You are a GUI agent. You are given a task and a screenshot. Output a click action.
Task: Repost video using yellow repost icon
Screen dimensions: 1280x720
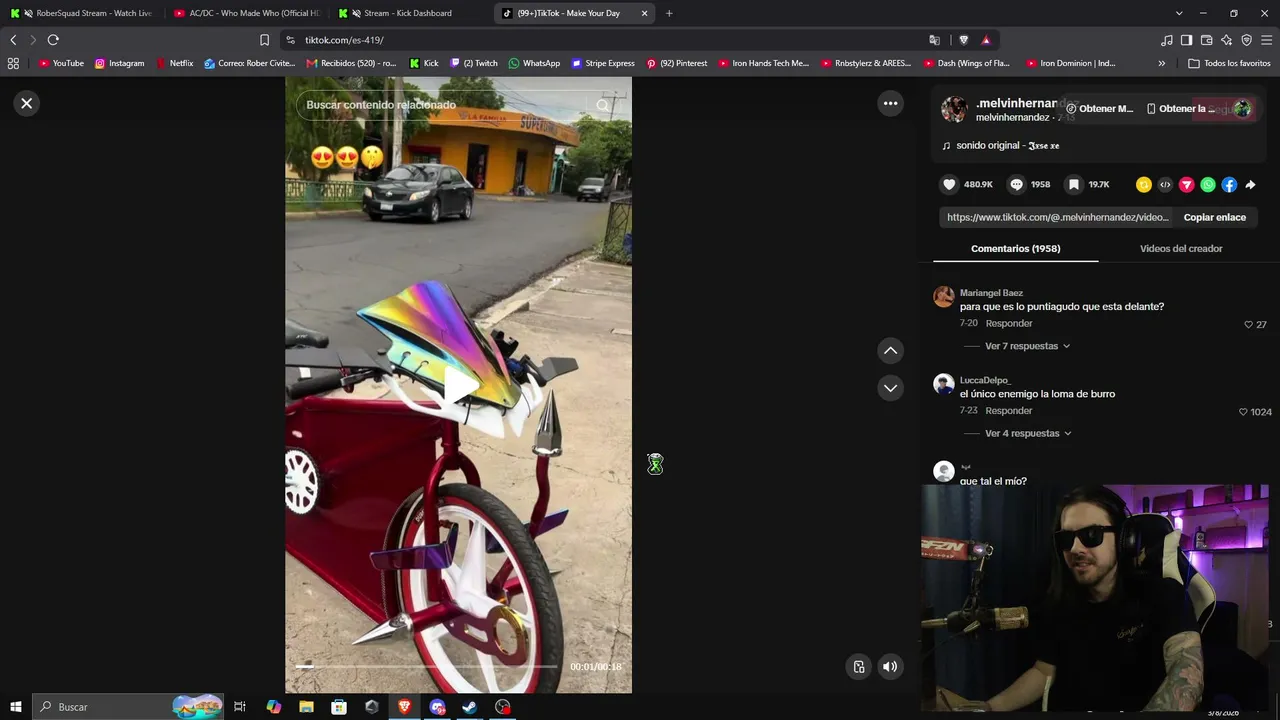(1144, 184)
